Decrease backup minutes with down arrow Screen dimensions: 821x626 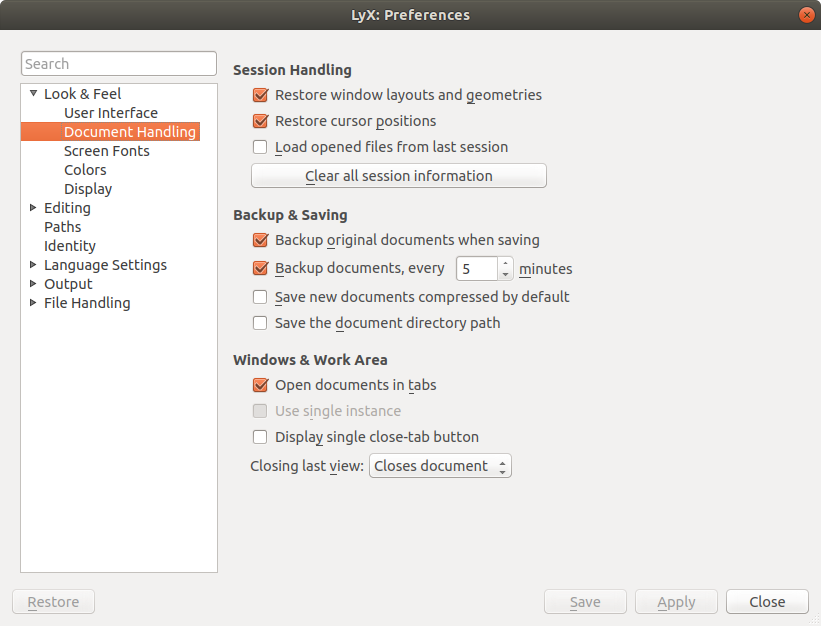coord(505,274)
